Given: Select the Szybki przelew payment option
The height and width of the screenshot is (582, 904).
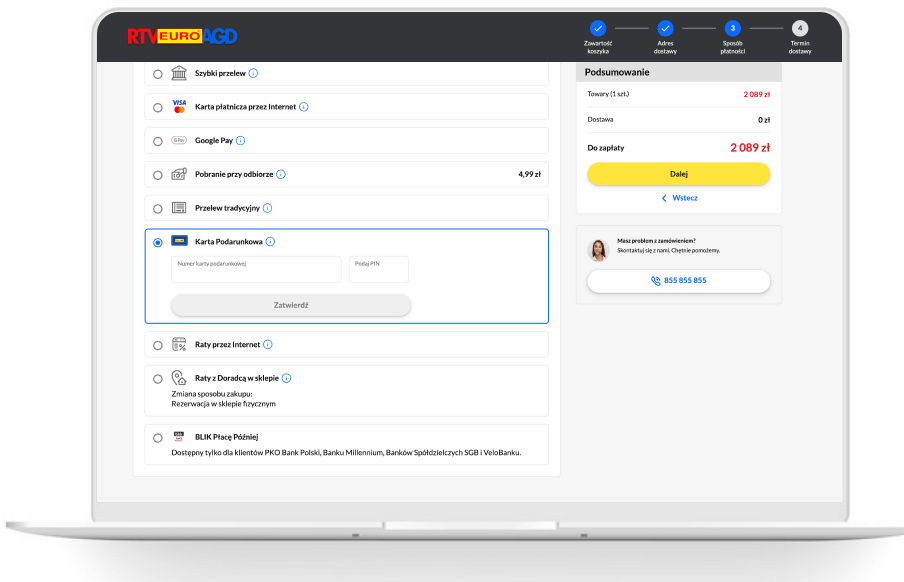Looking at the screenshot, I should pyautogui.click(x=158, y=74).
